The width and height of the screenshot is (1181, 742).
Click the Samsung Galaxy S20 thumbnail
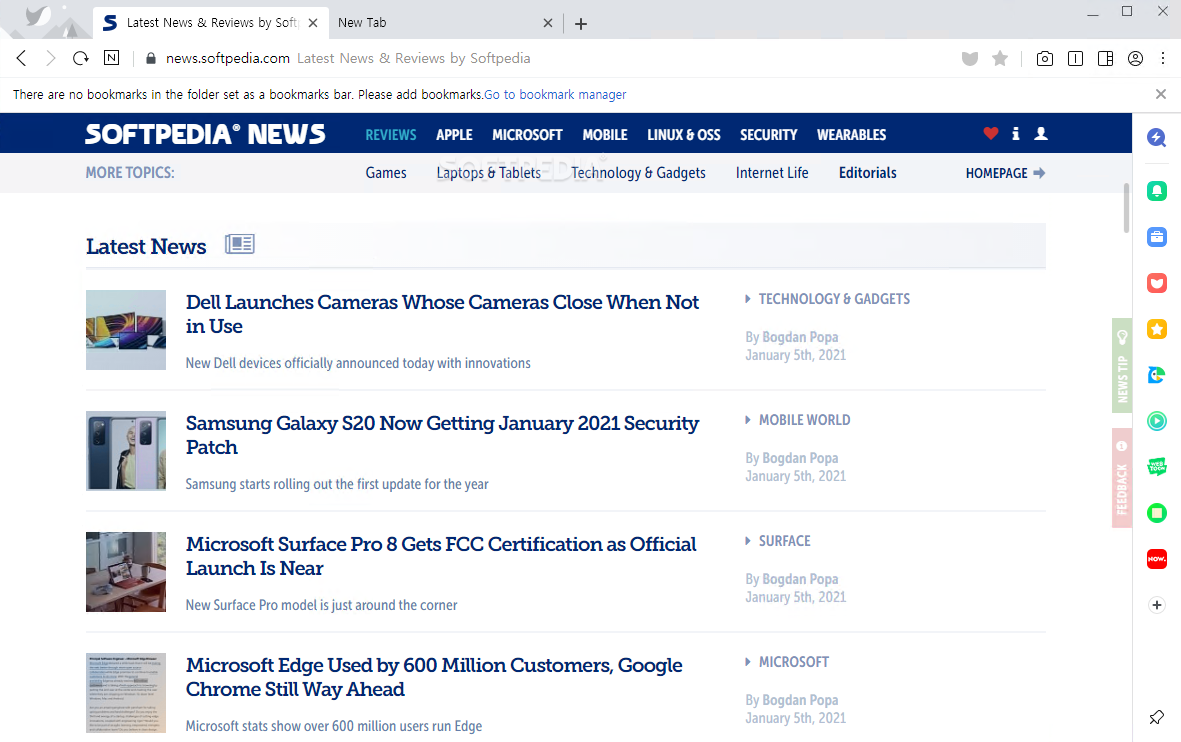(x=126, y=450)
